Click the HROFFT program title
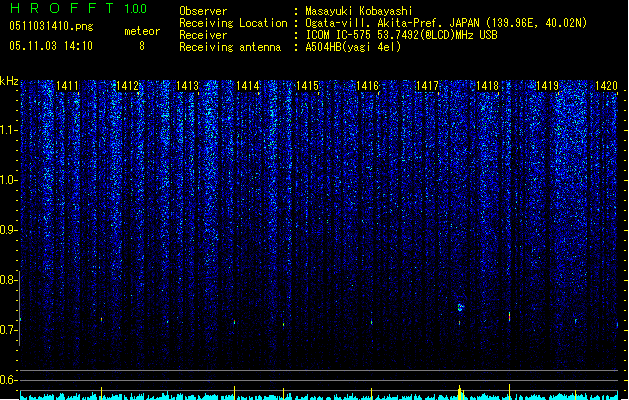629x400 pixels. pyautogui.click(x=62, y=8)
